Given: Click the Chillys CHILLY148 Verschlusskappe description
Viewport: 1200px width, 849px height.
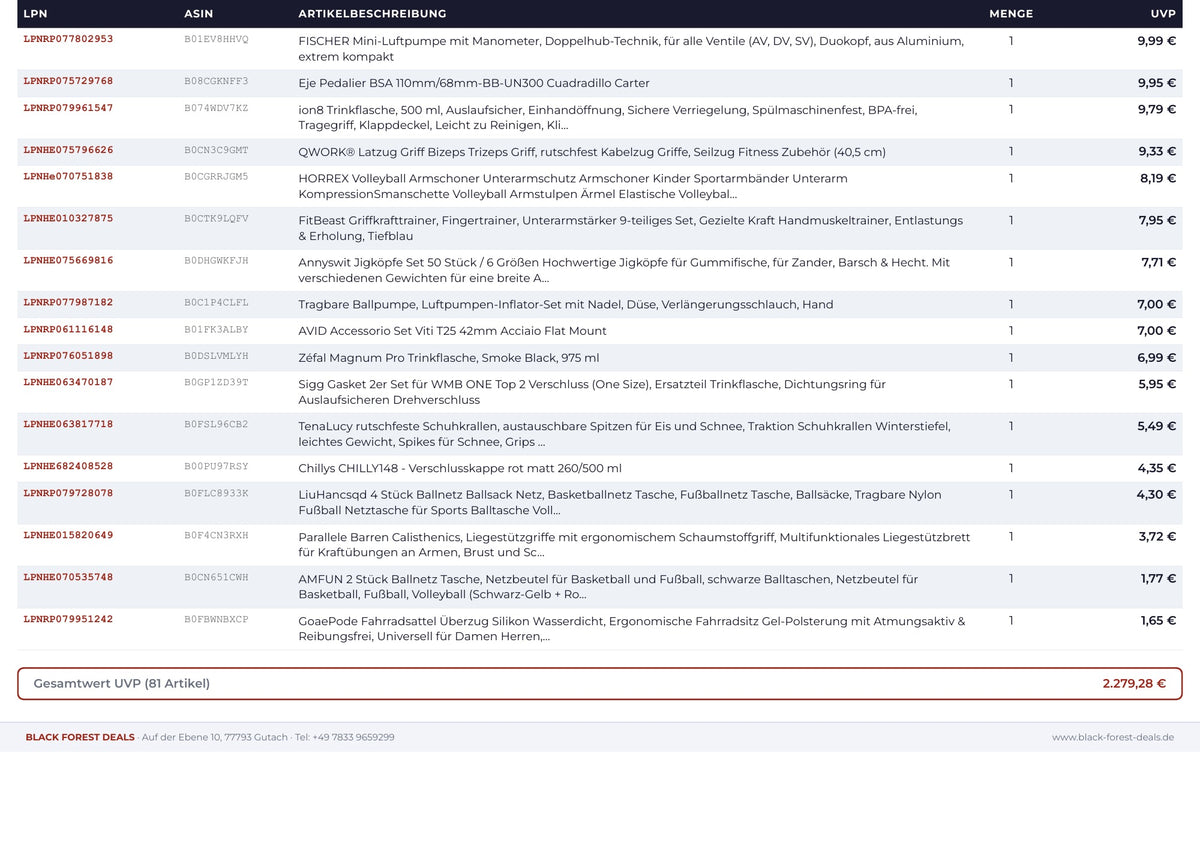Looking at the screenshot, I should pyautogui.click(x=460, y=468).
